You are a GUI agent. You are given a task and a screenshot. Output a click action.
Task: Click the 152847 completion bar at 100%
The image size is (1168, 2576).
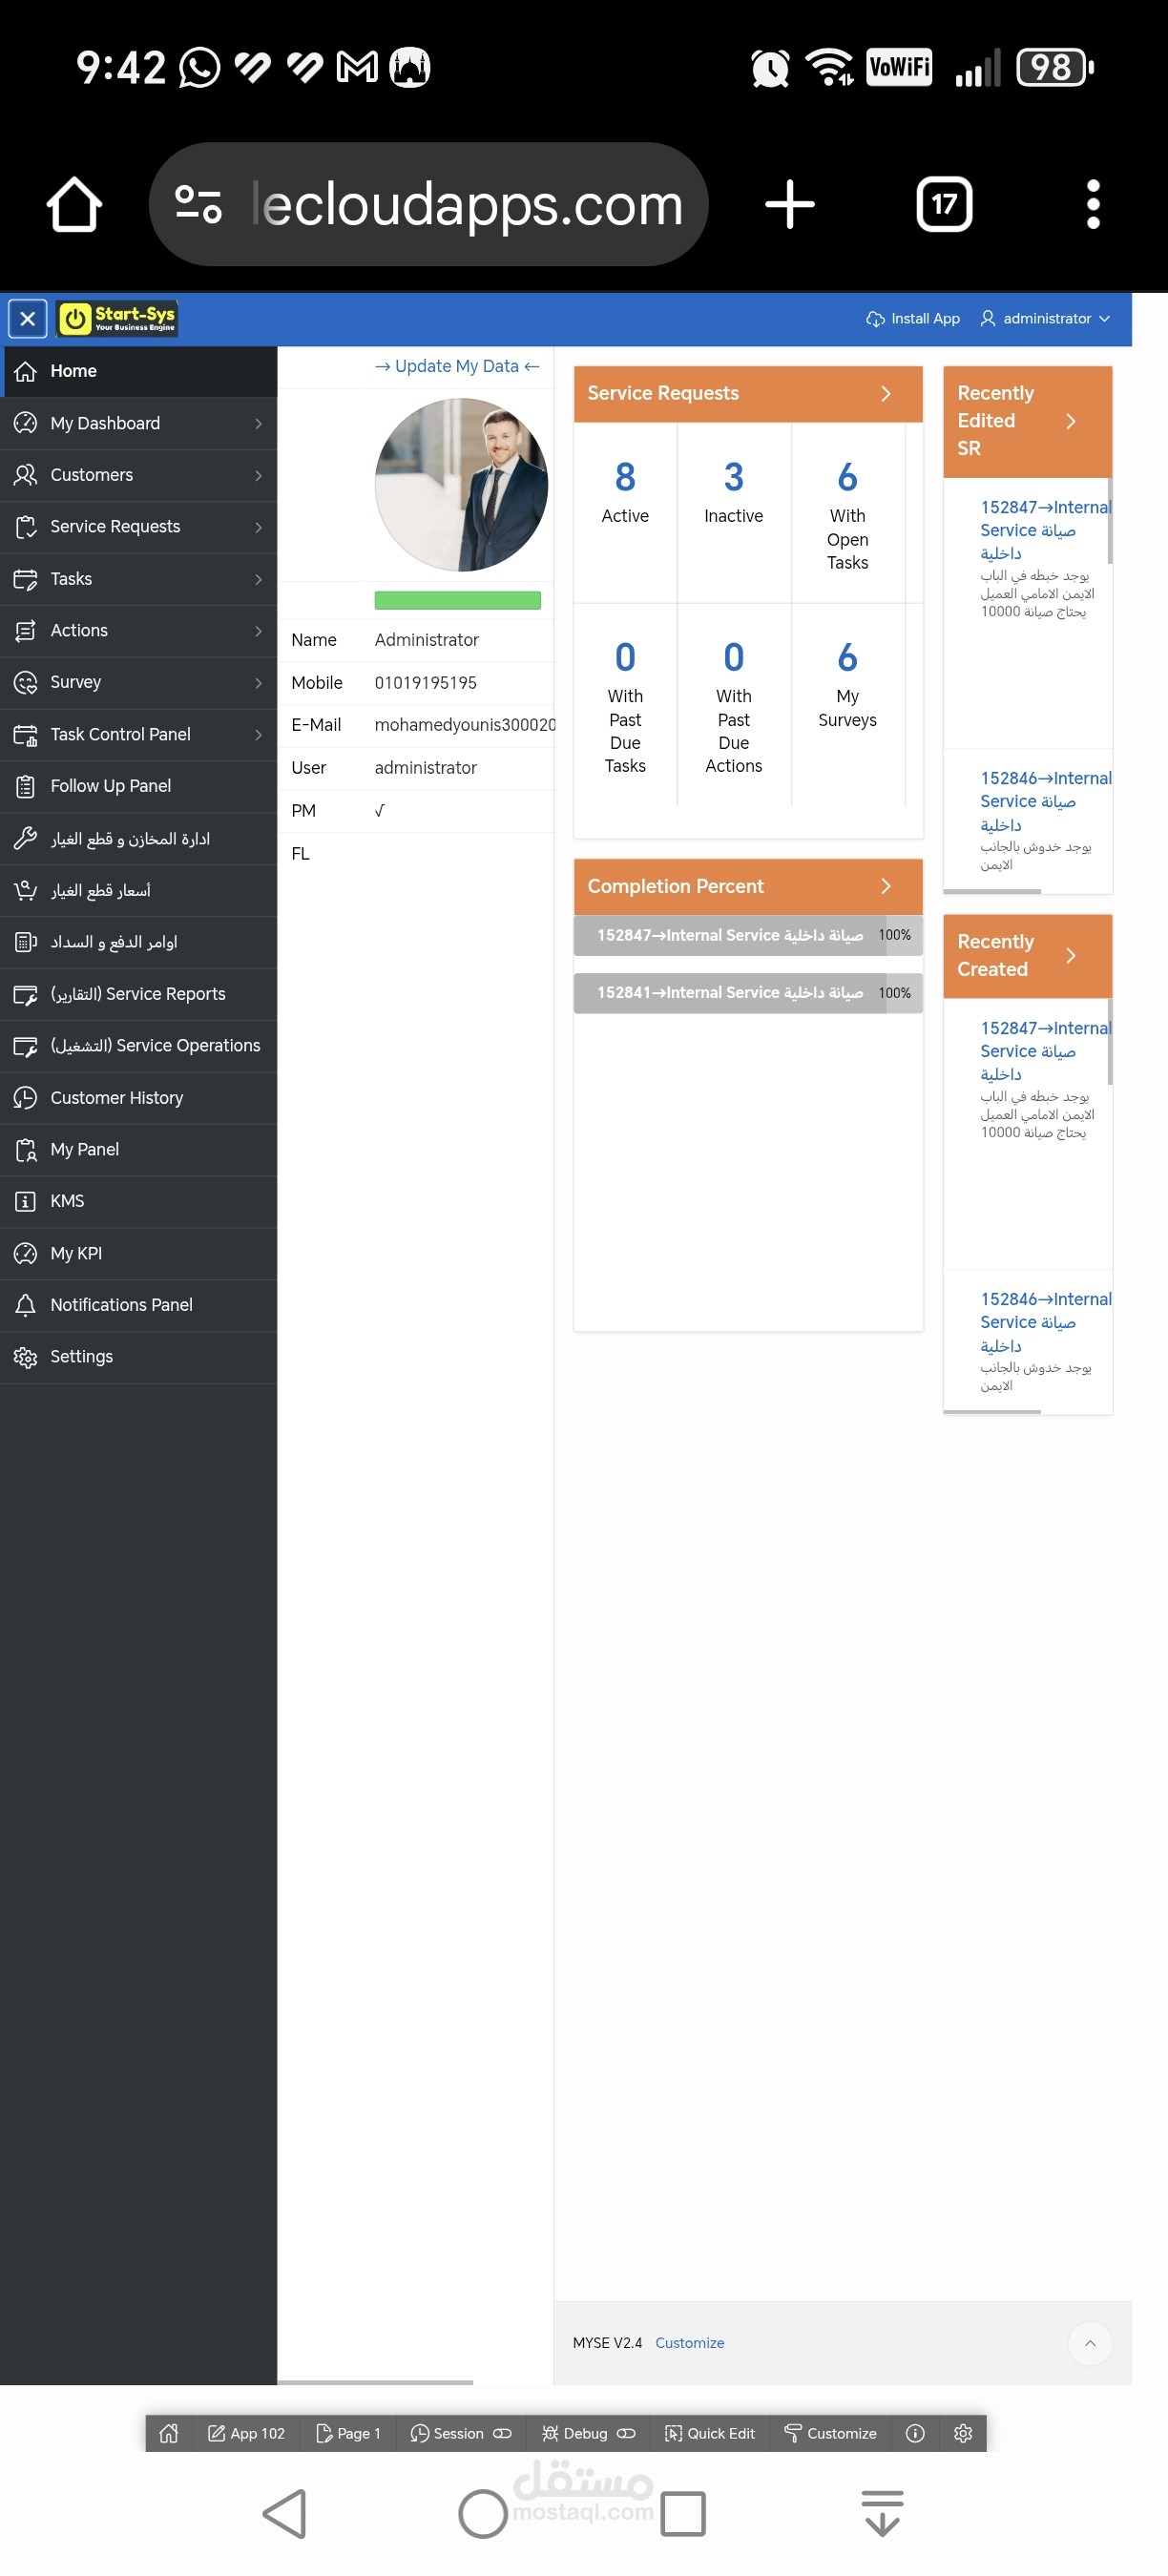(x=748, y=935)
